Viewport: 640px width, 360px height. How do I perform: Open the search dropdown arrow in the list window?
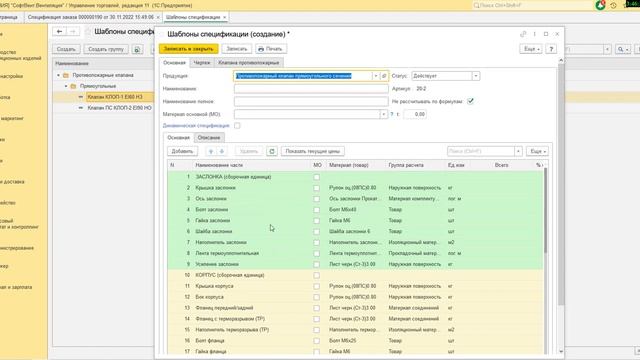pos(607,49)
